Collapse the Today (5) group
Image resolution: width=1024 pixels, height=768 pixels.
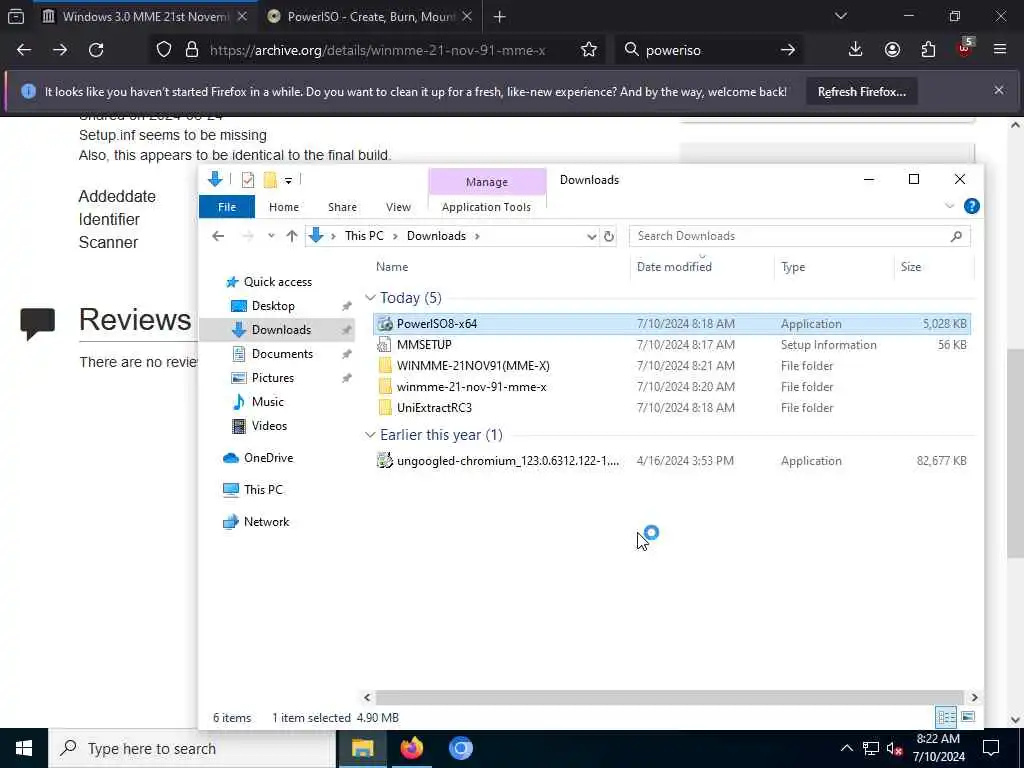[370, 298]
